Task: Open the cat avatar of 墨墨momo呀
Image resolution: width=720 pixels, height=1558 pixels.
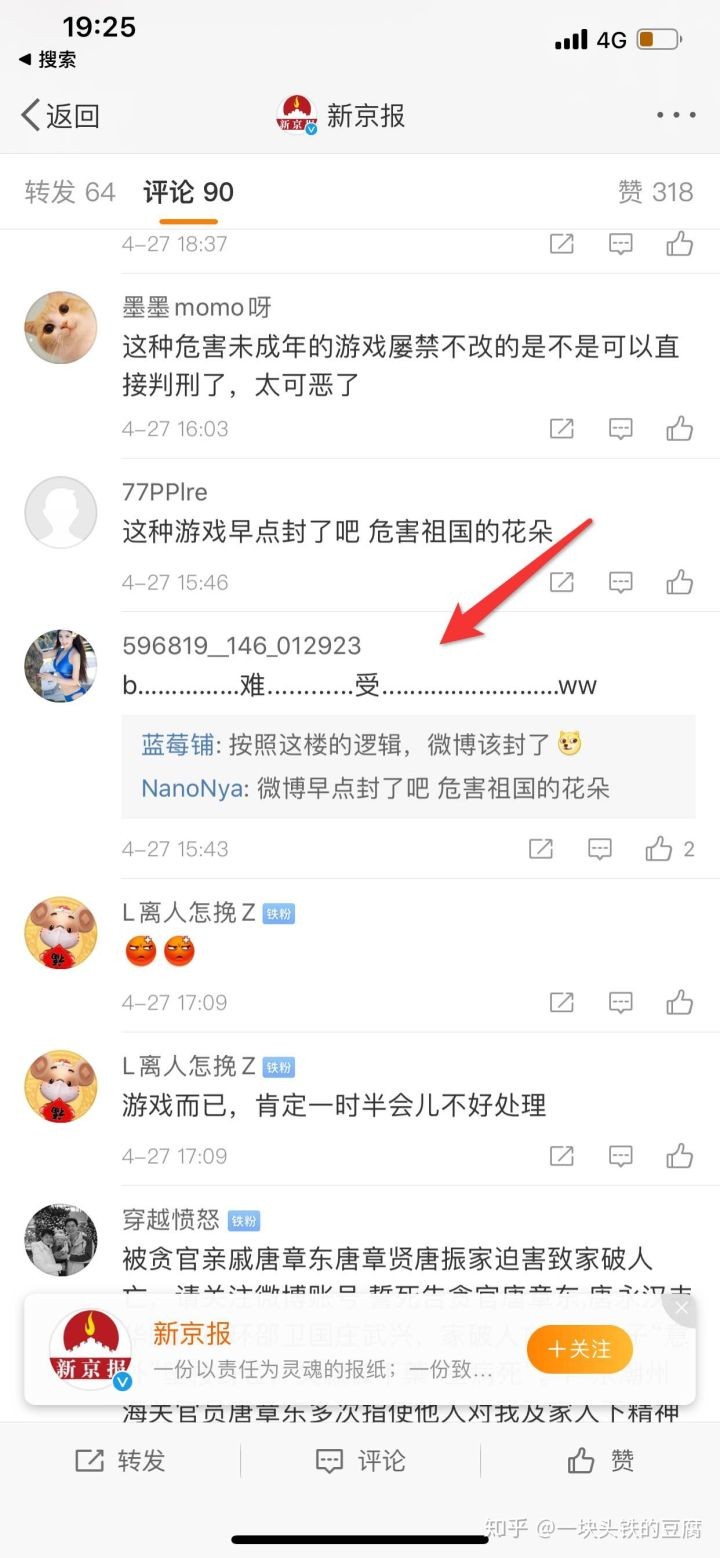Action: click(60, 327)
